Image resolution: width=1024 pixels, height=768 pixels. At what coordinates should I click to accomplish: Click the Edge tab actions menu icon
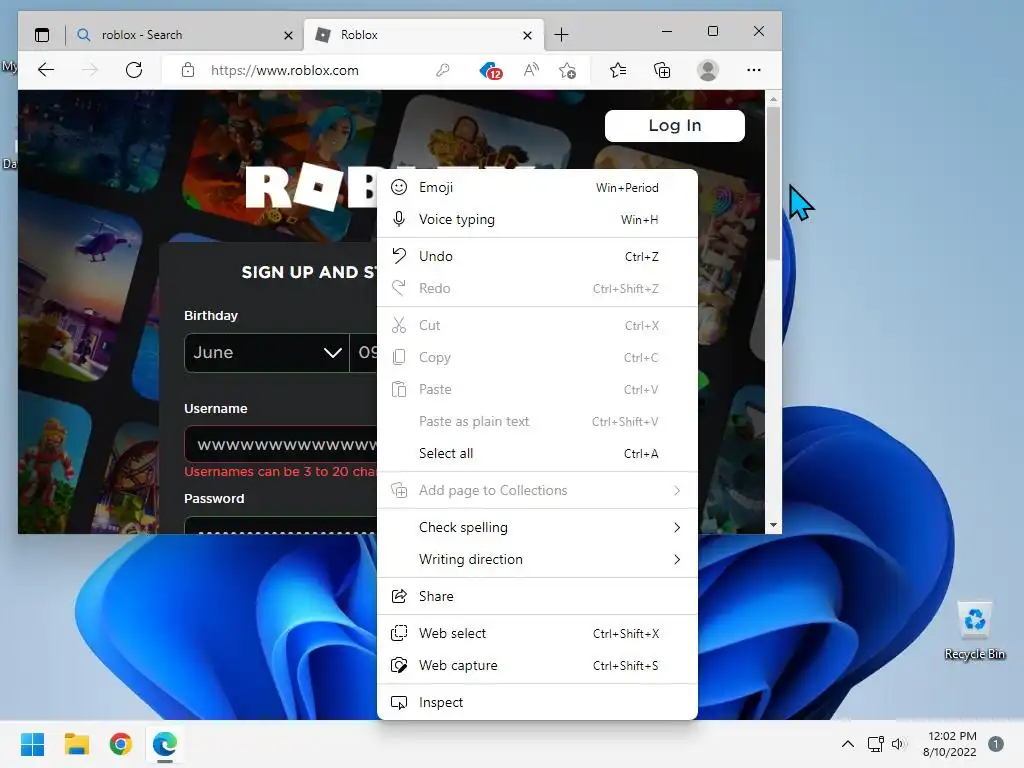(42, 35)
